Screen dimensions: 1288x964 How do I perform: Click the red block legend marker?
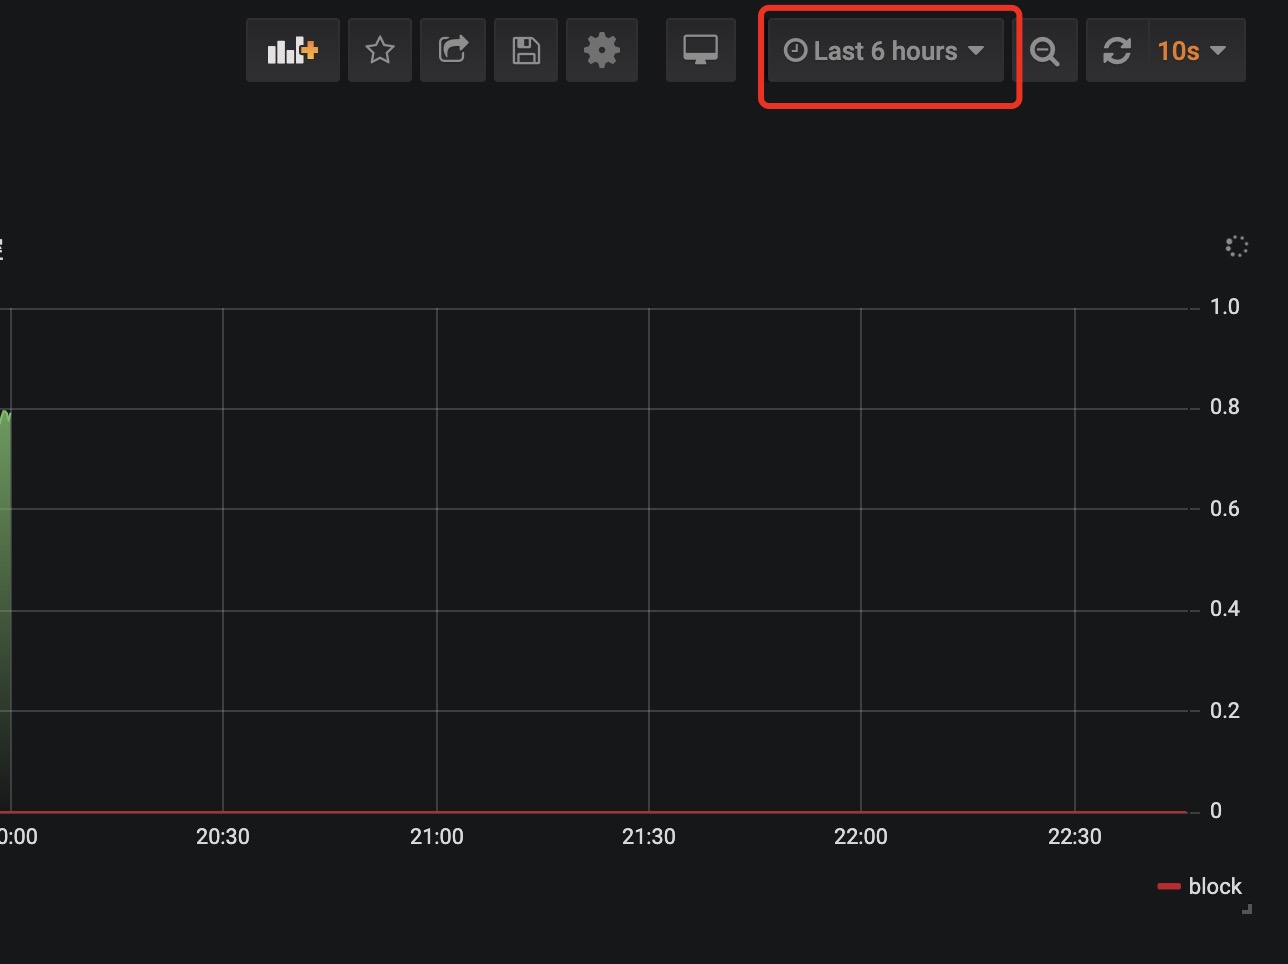(x=1171, y=886)
